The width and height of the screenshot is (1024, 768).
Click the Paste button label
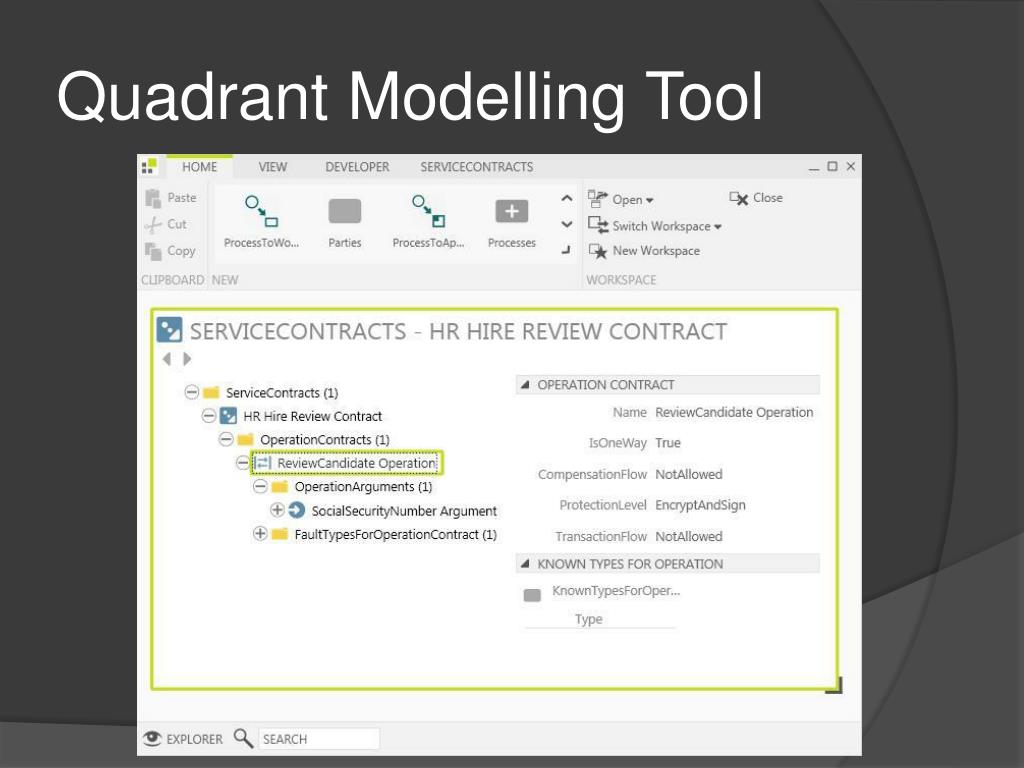tap(182, 197)
